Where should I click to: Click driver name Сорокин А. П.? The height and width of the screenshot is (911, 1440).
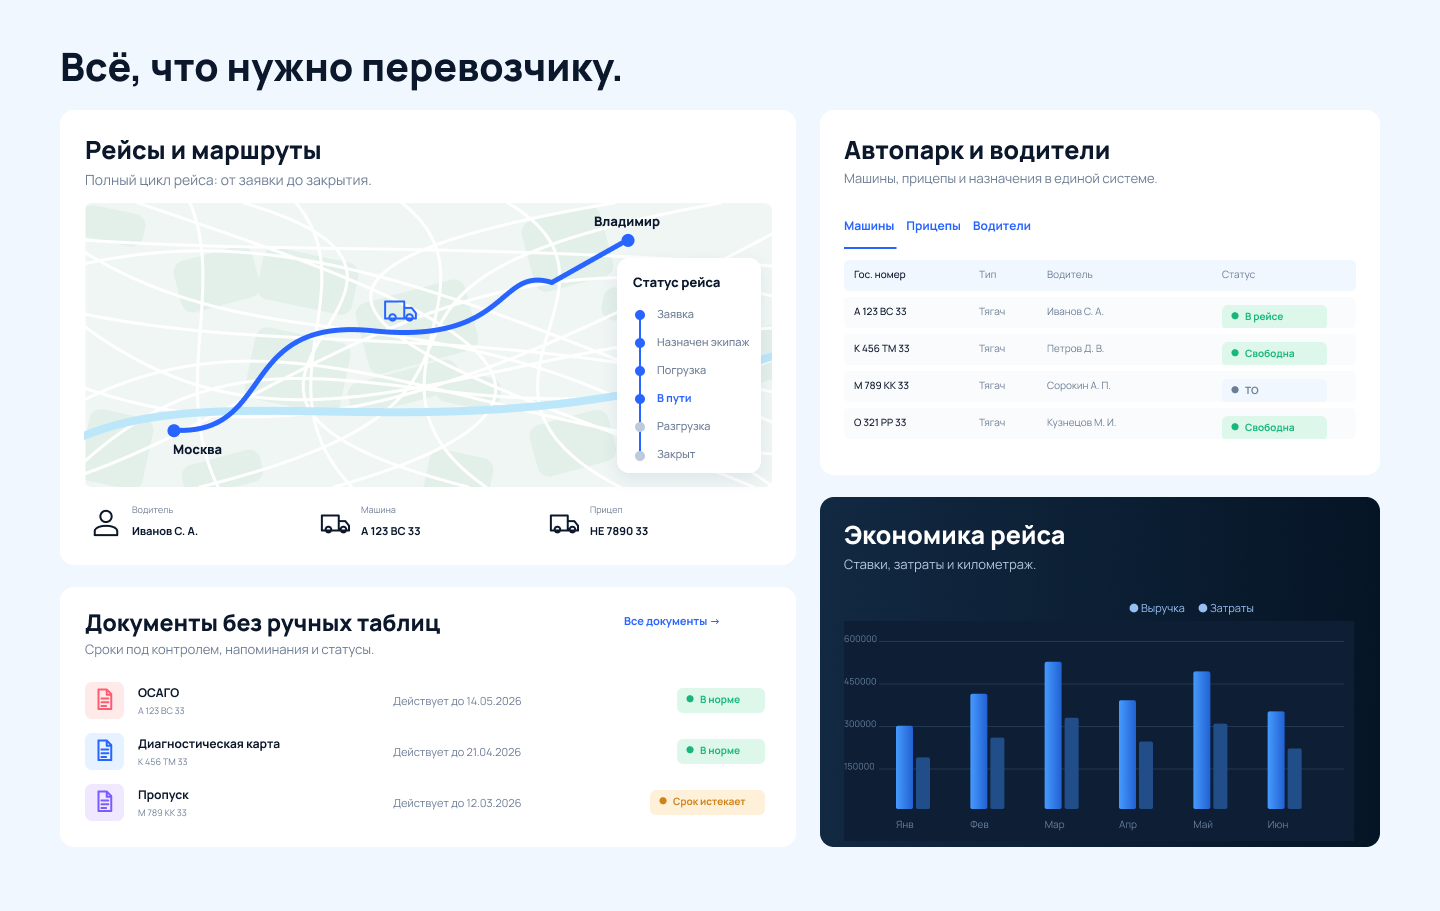pos(1078,386)
